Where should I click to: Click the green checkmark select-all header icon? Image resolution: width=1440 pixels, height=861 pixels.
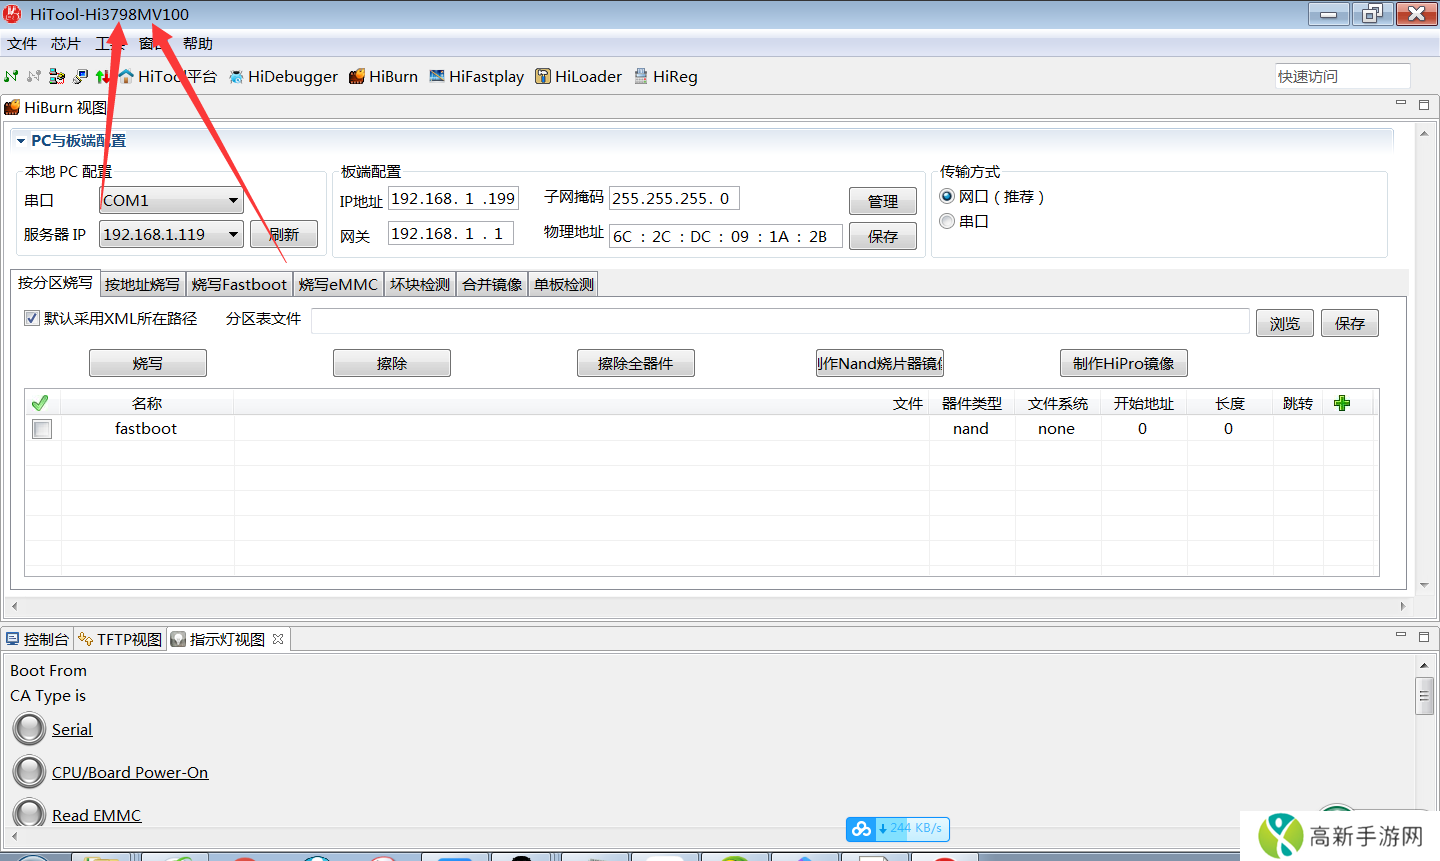[40, 403]
